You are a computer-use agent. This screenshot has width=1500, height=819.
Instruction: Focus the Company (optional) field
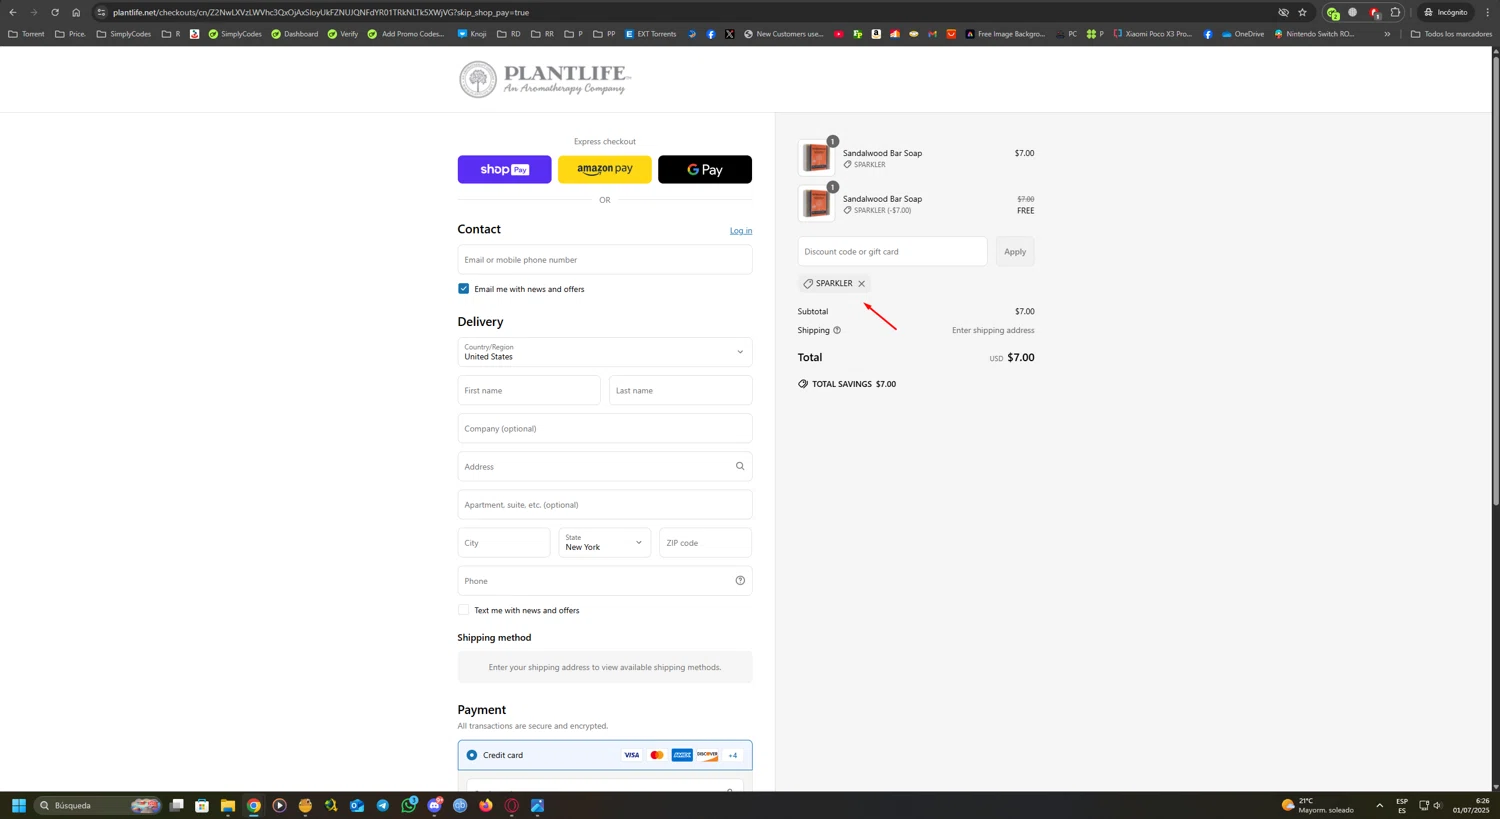click(x=605, y=429)
